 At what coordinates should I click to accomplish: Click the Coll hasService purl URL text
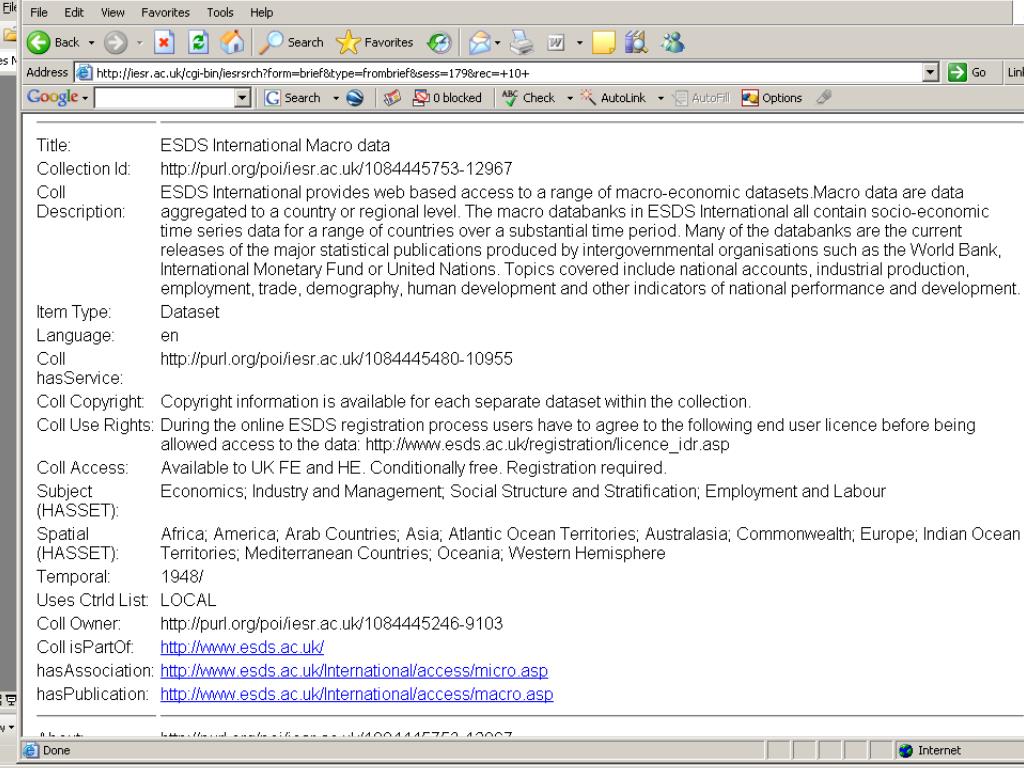point(336,359)
